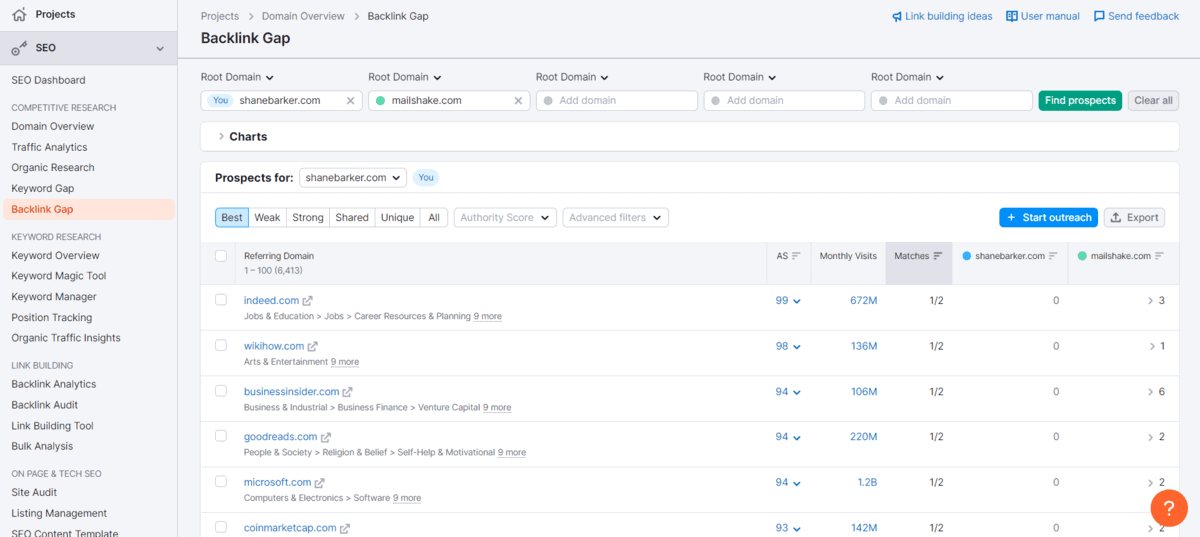Image resolution: width=1200 pixels, height=537 pixels.
Task: Select the Unique filter tab
Action: 397,218
